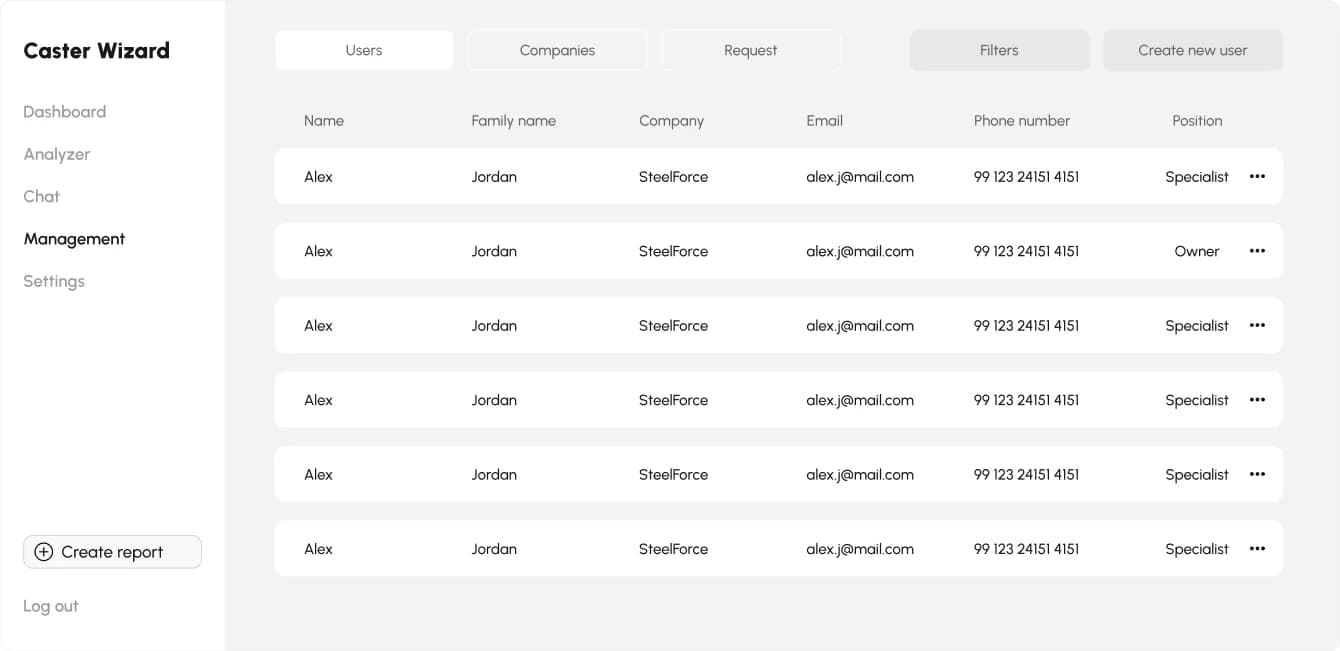Open Settings from the sidebar
1340x651 pixels.
[x=54, y=281]
